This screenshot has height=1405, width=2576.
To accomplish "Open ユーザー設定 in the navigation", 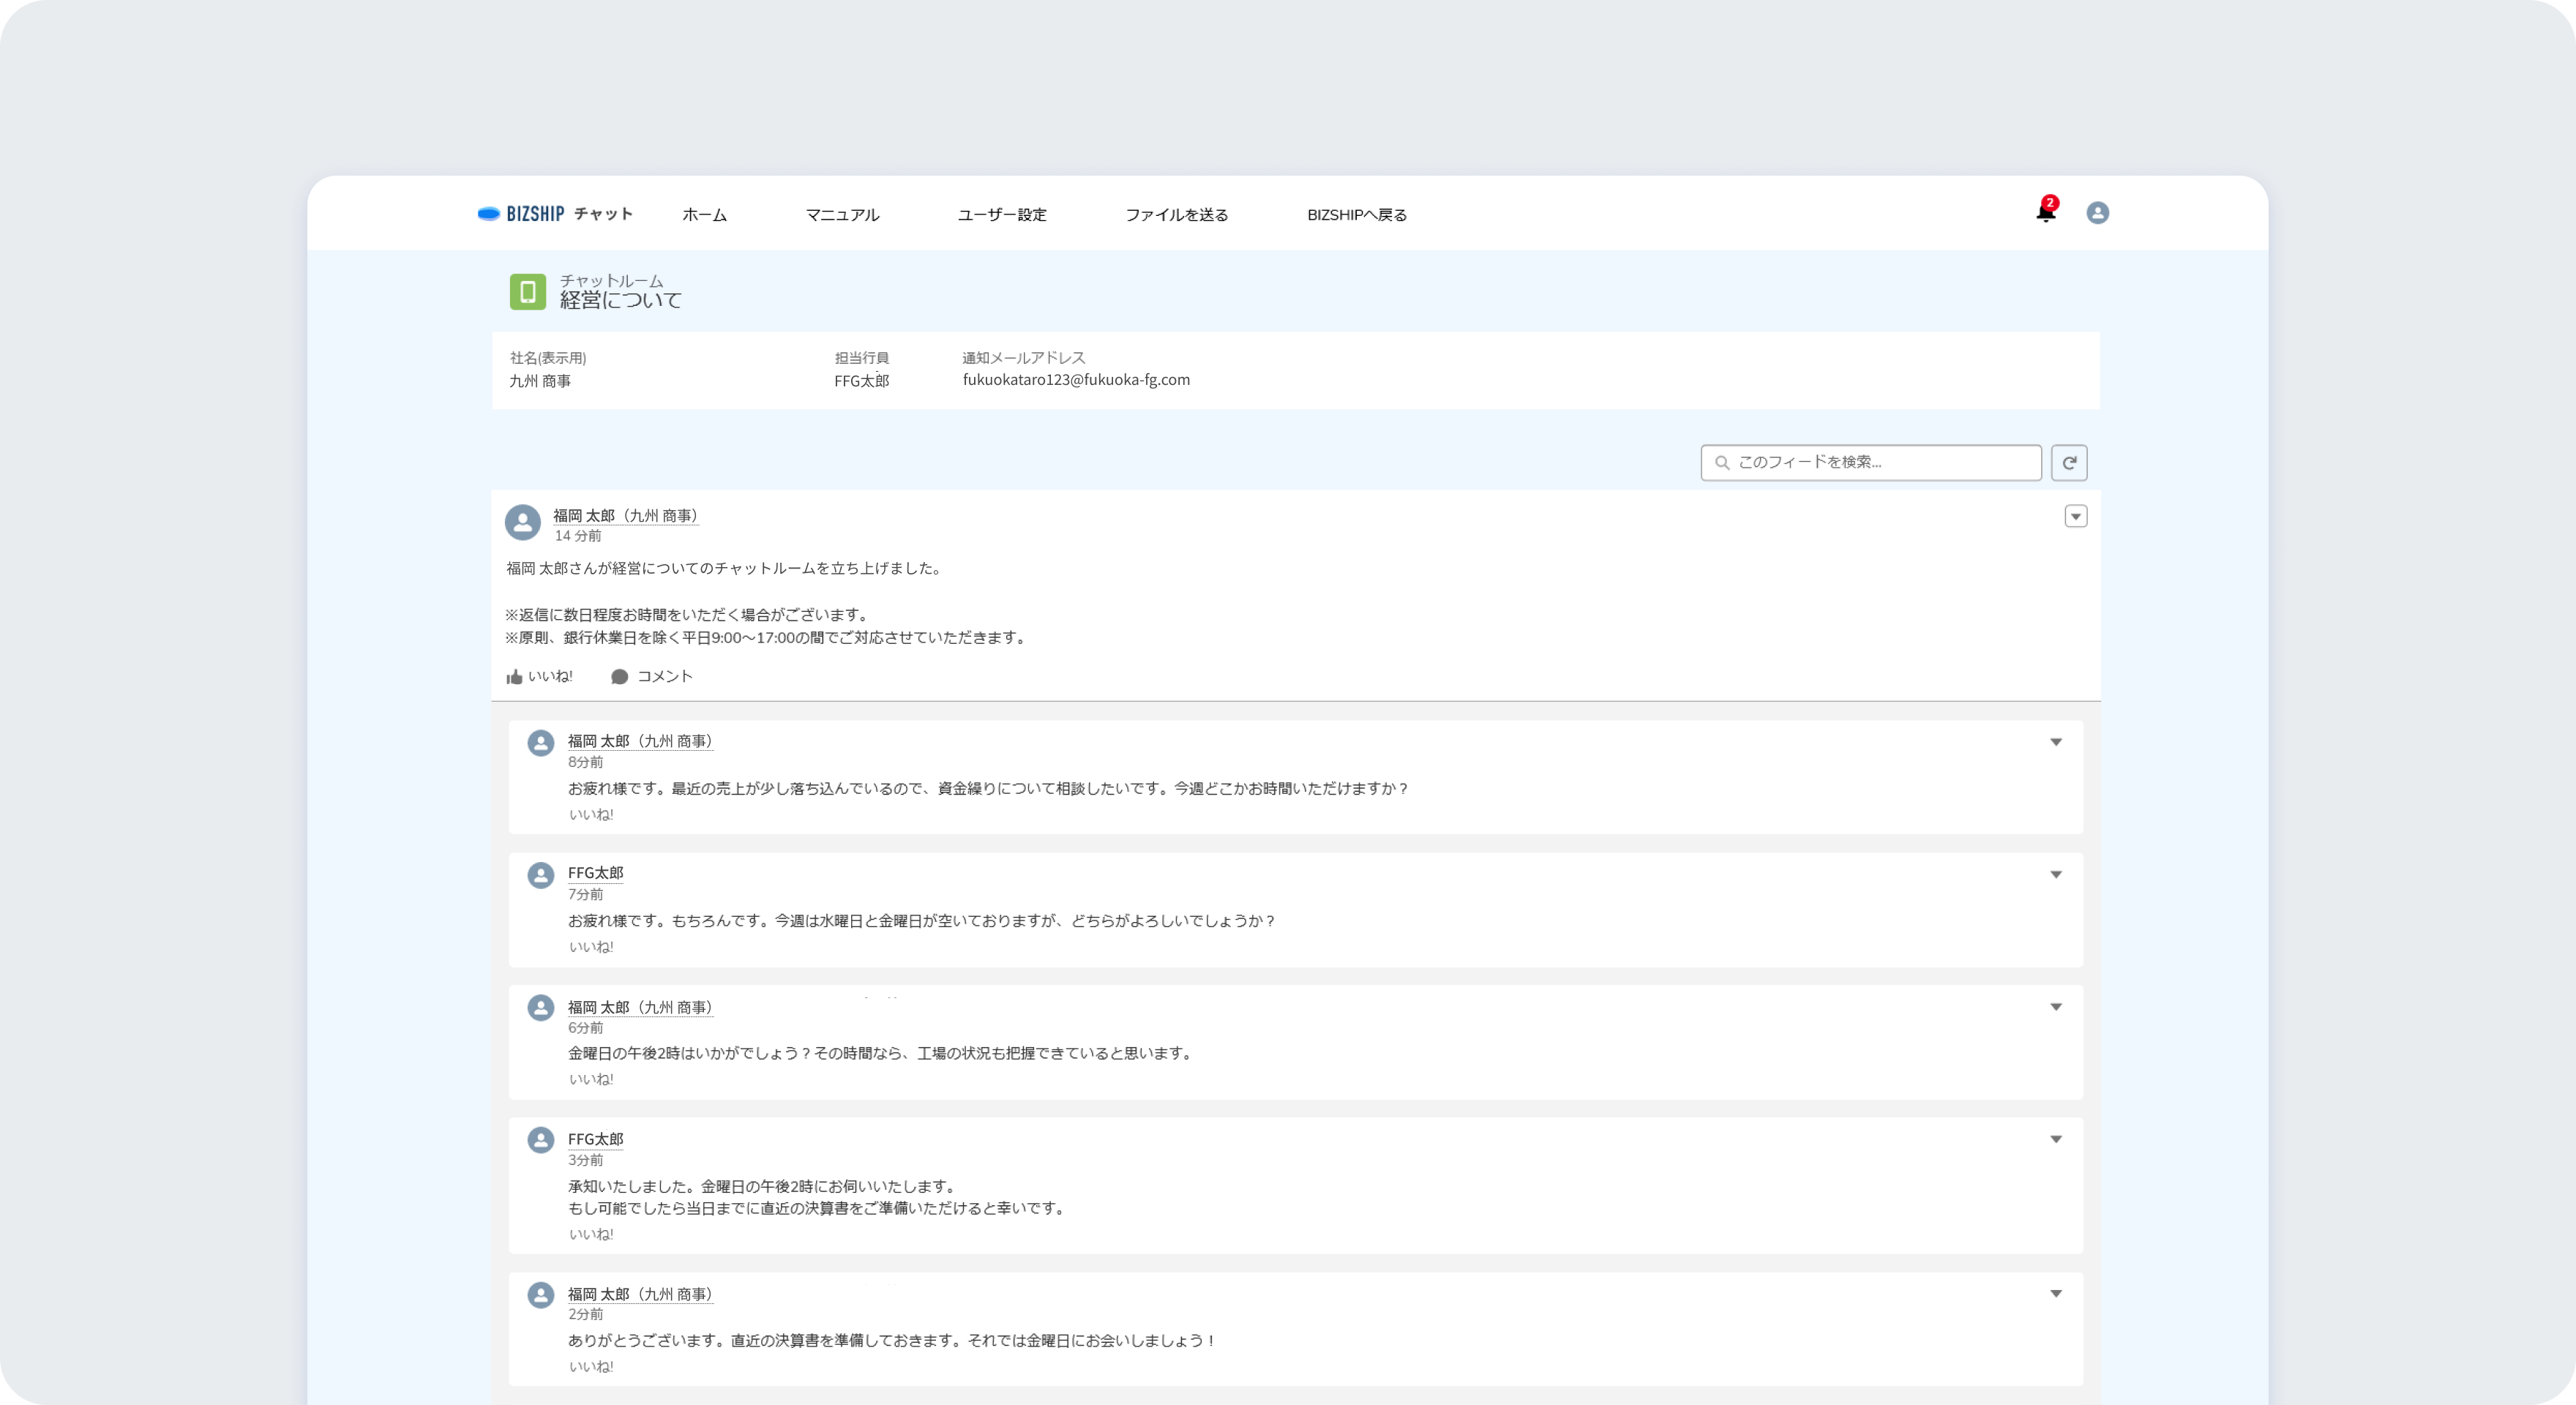I will point(1002,215).
